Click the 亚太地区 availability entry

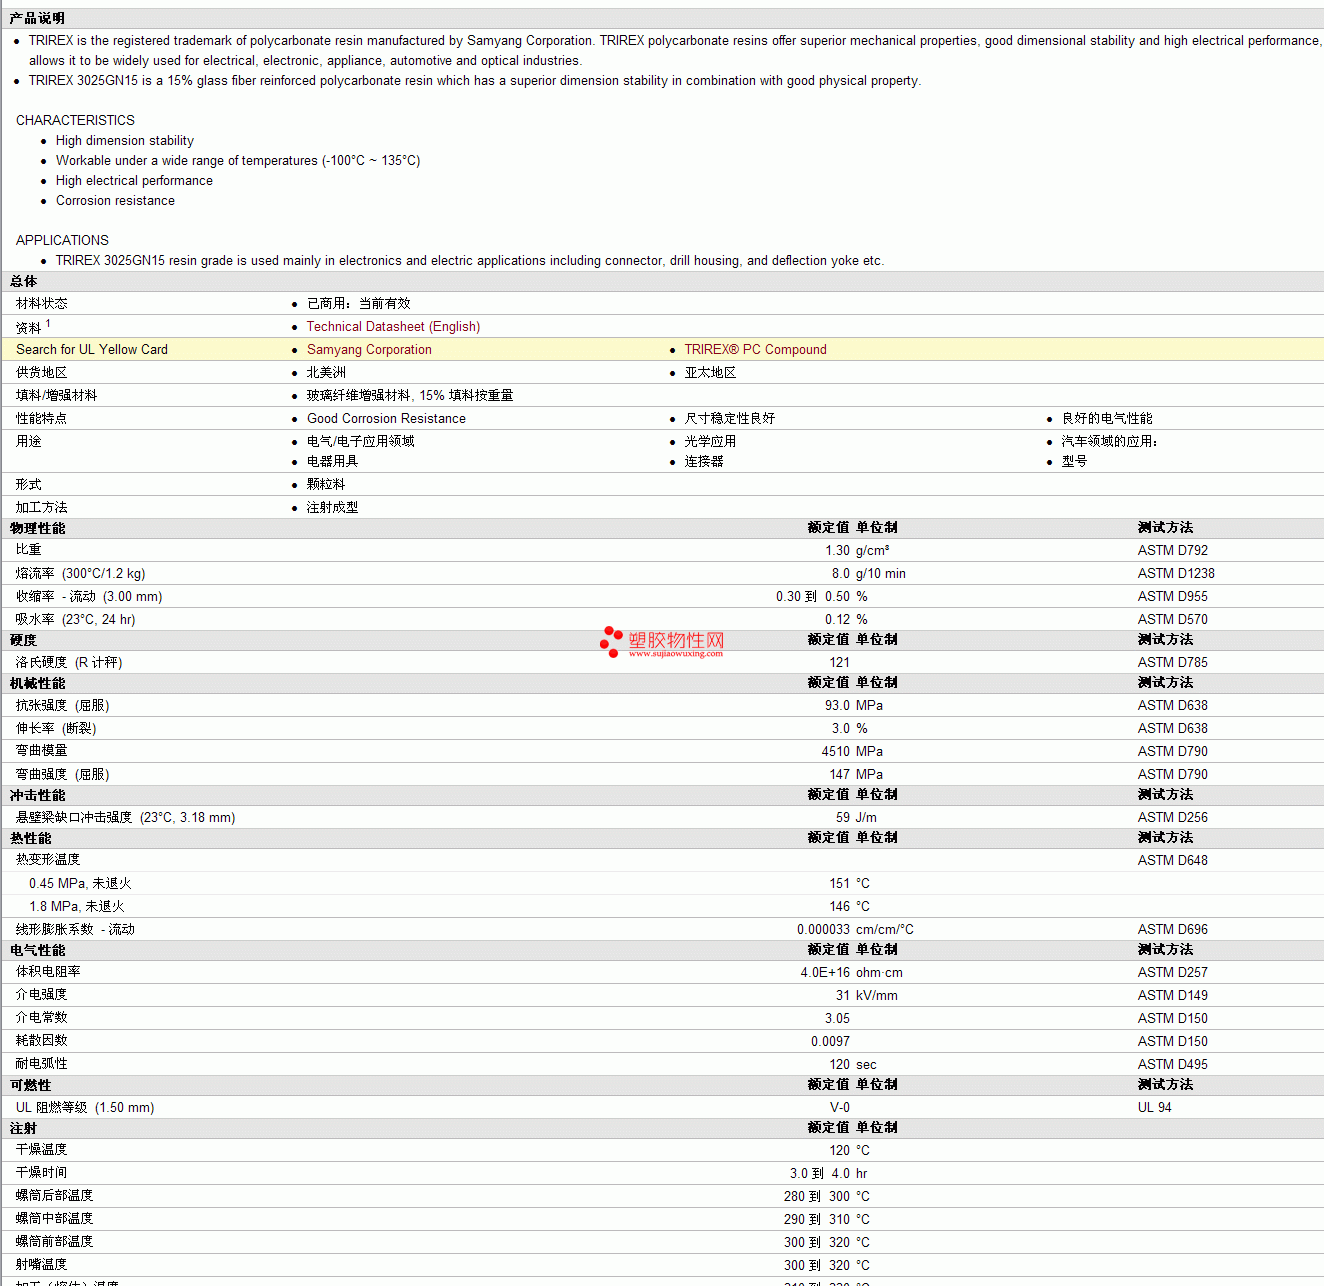click(x=710, y=373)
